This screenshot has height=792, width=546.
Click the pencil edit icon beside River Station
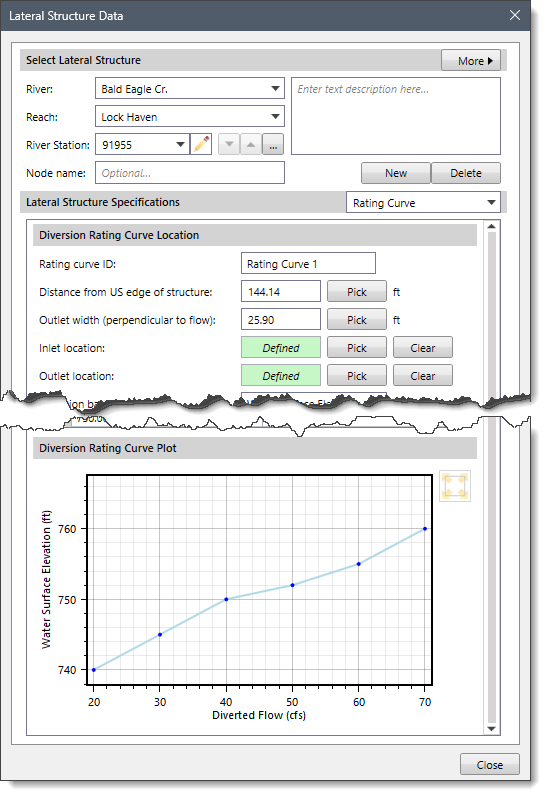point(201,145)
